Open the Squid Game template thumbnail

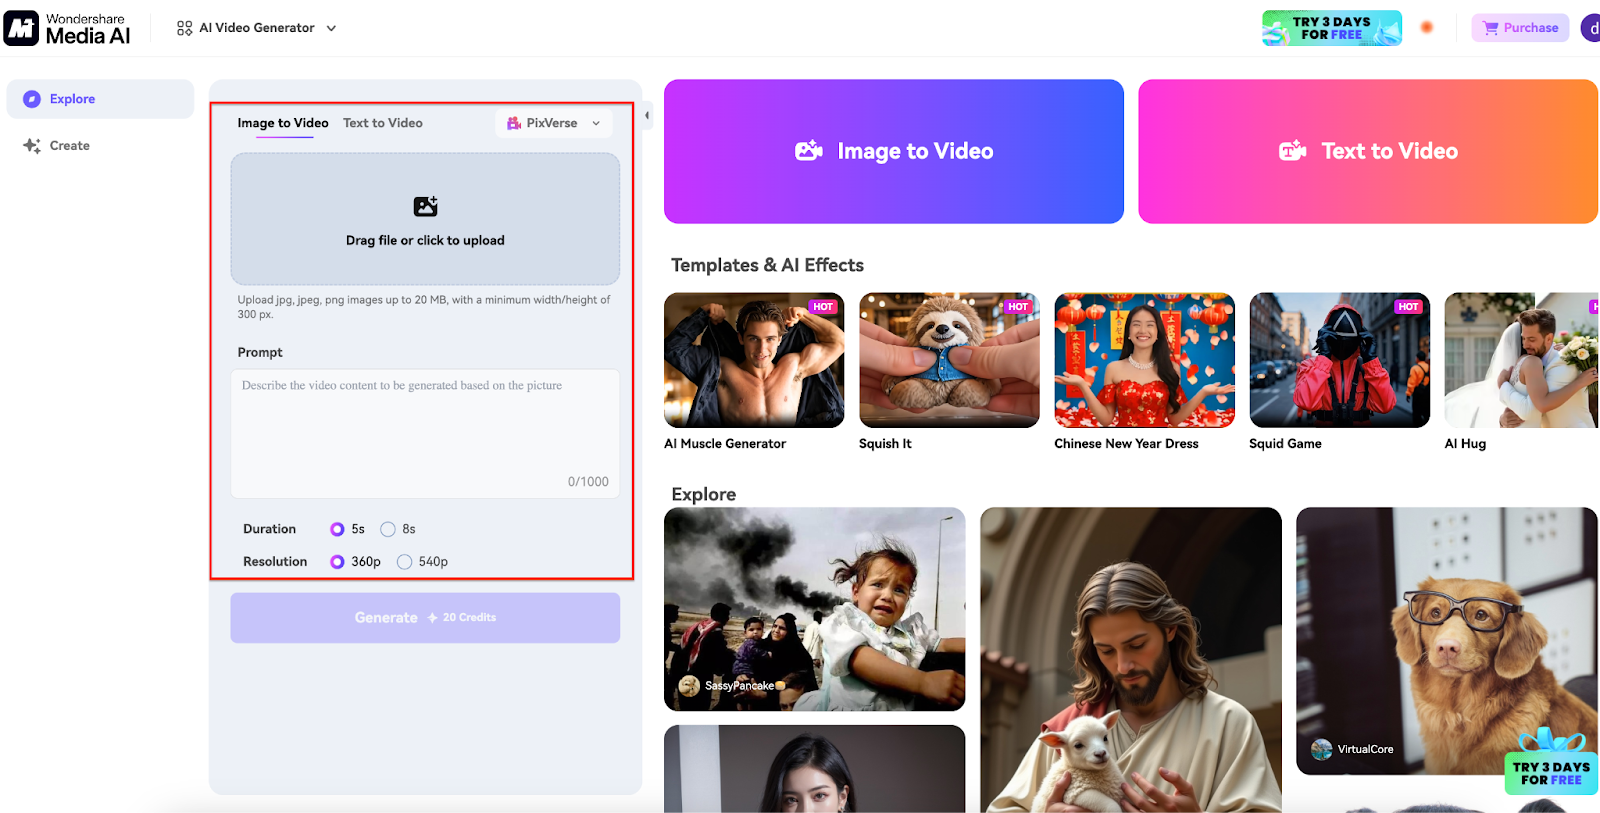[1339, 360]
